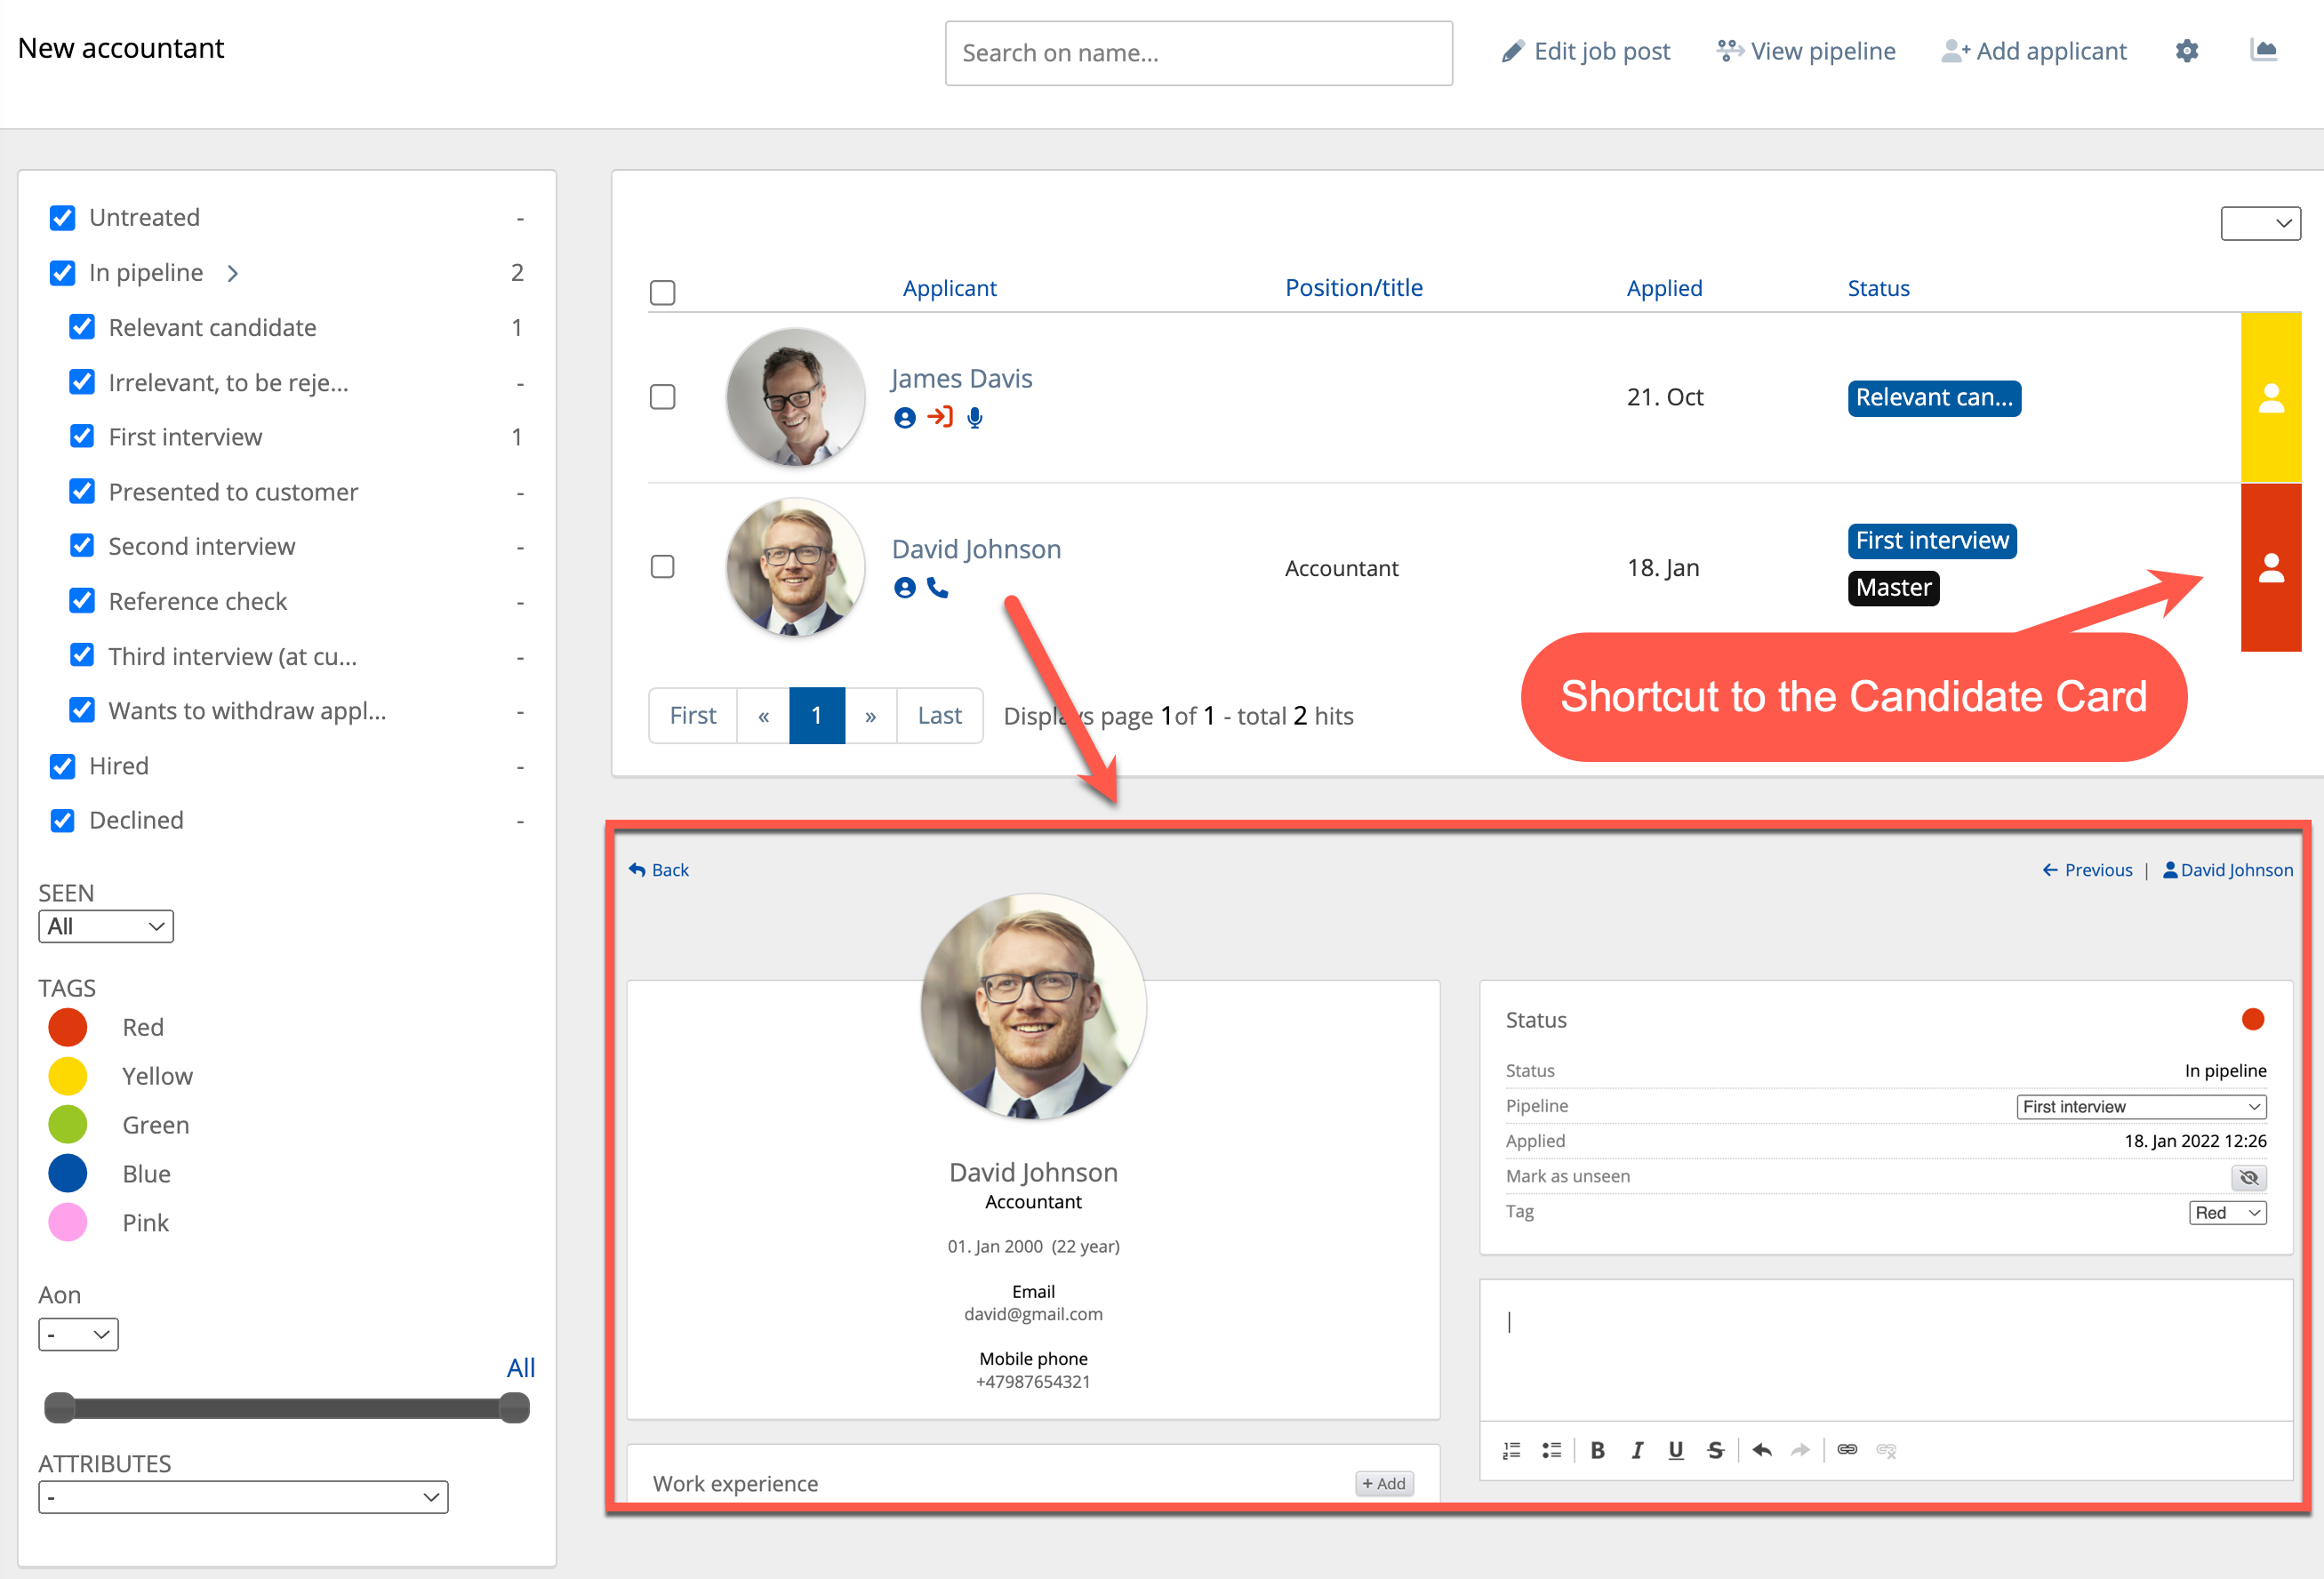Click the profile icon under David Johnson's name in the list

[904, 588]
